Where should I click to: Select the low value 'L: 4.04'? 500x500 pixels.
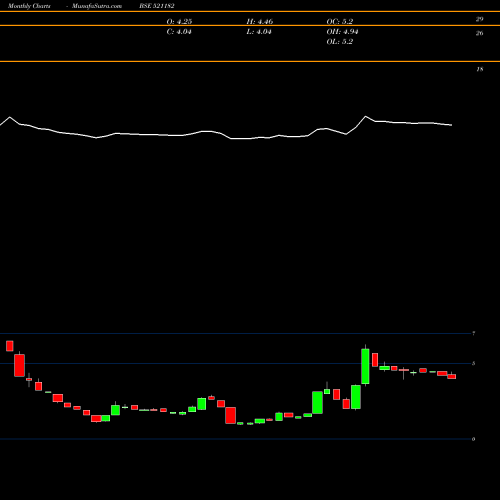click(x=259, y=32)
